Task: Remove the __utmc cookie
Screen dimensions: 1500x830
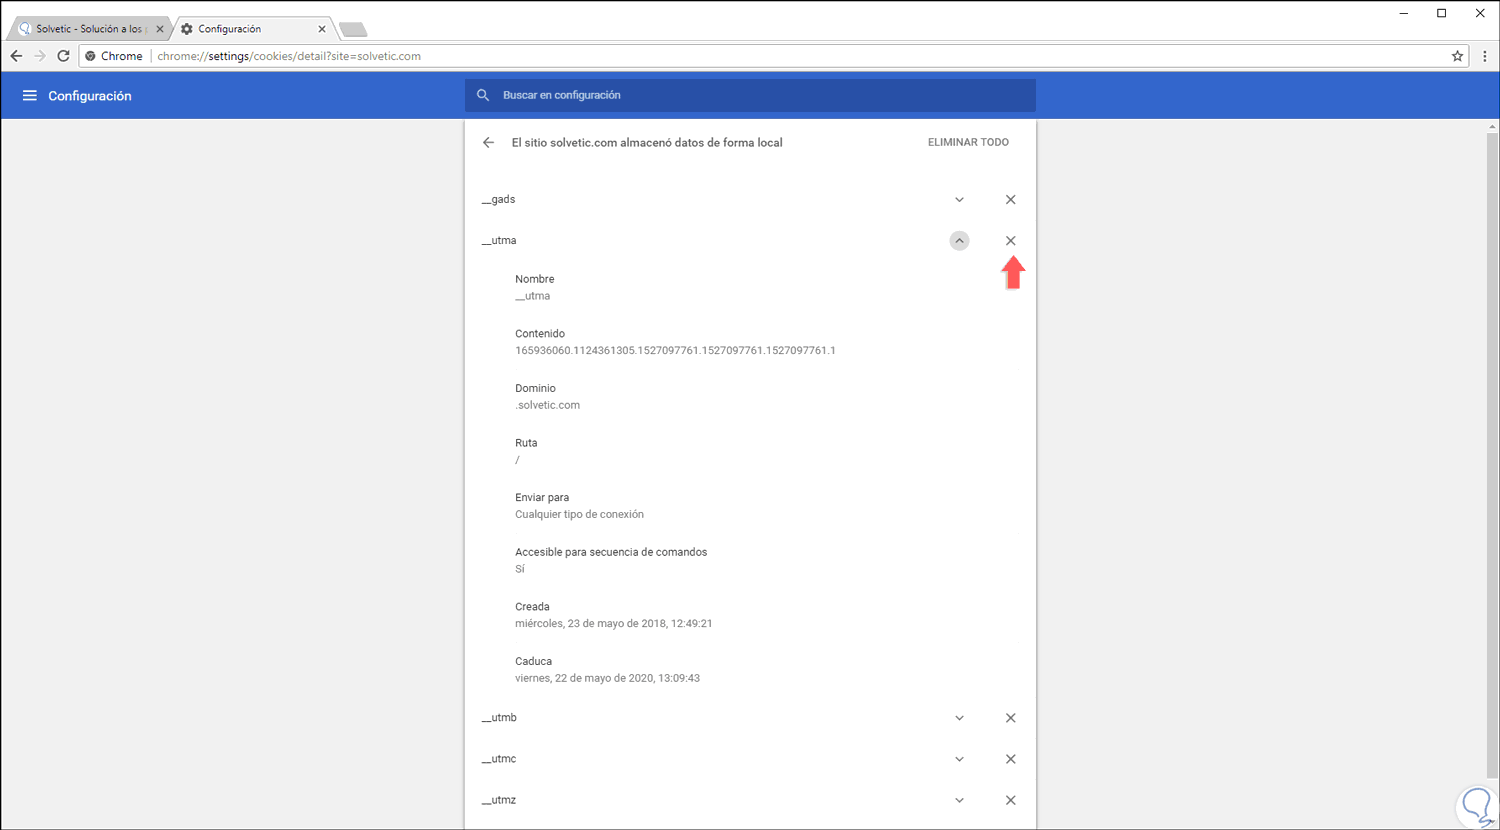Action: click(1011, 759)
